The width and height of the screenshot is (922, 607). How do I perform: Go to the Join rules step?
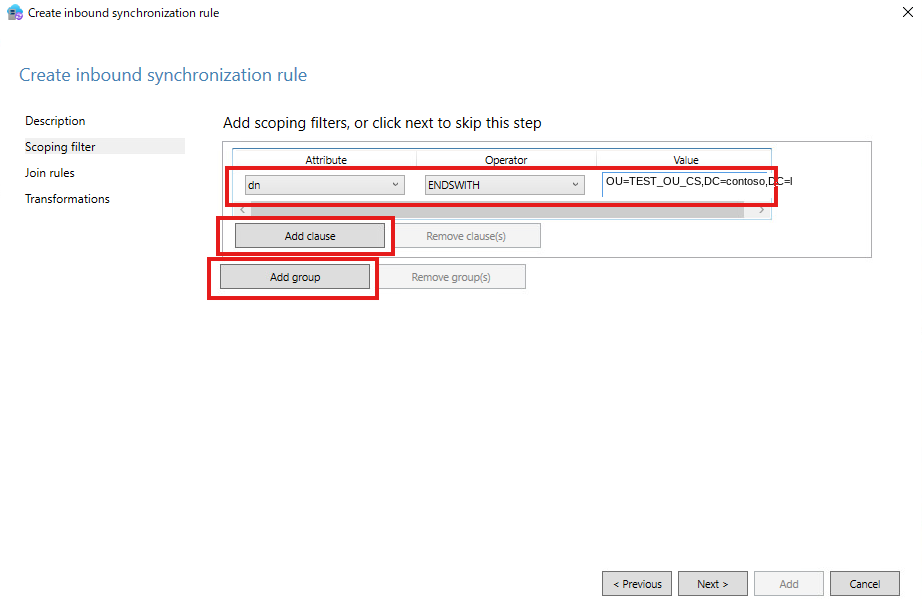(50, 173)
